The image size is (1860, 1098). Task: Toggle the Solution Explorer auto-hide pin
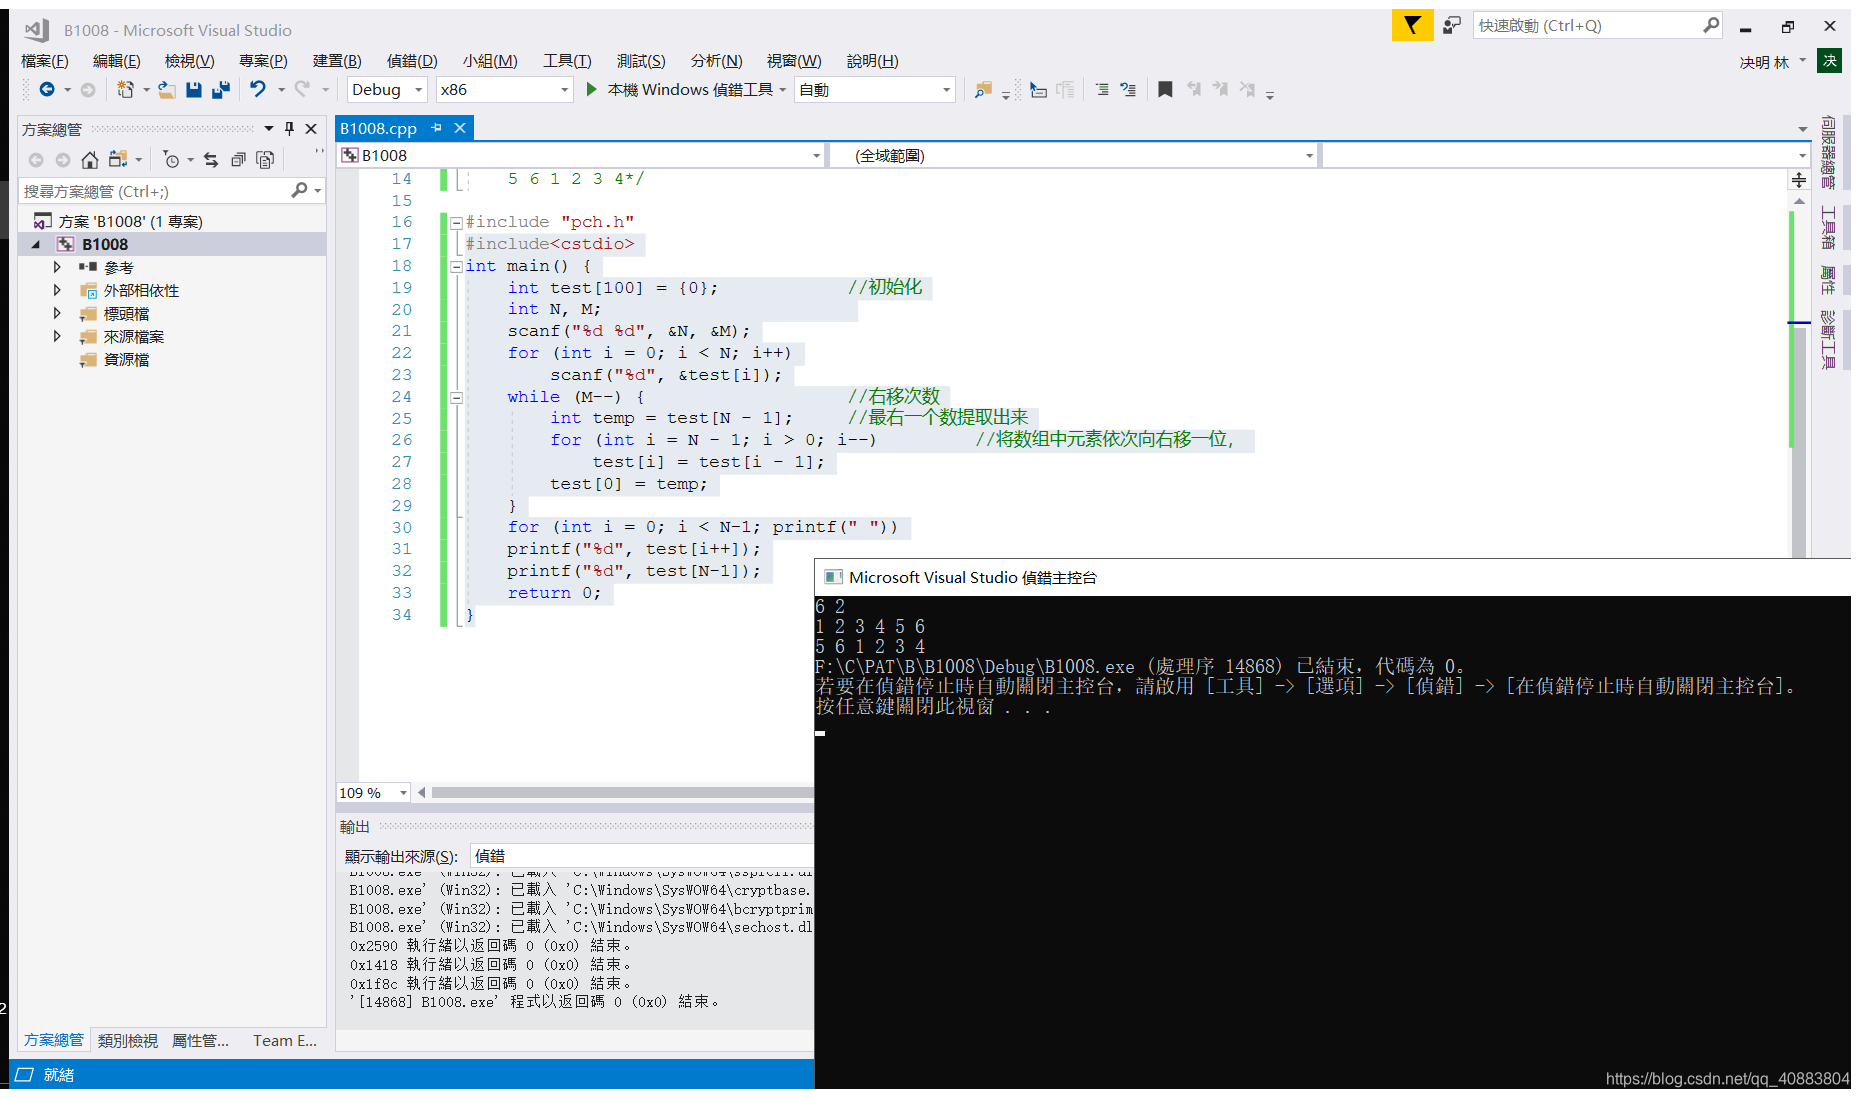tap(289, 129)
